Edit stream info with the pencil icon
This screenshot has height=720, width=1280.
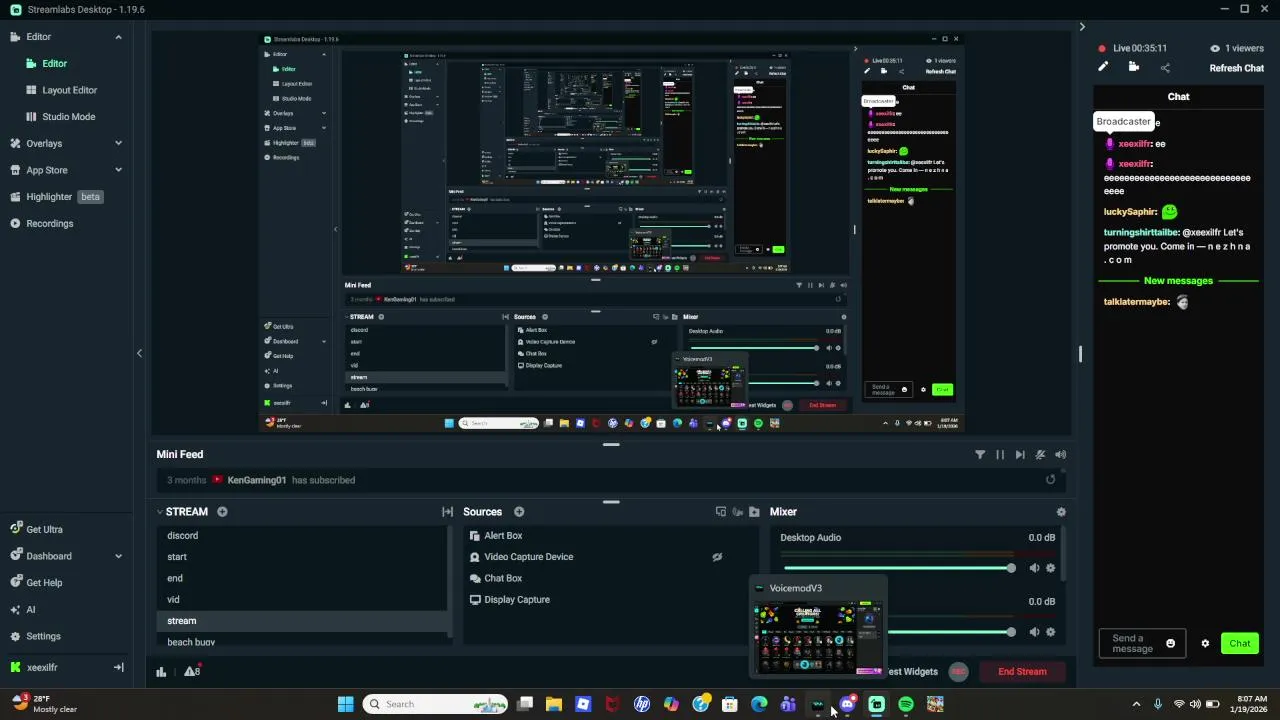tap(1103, 67)
